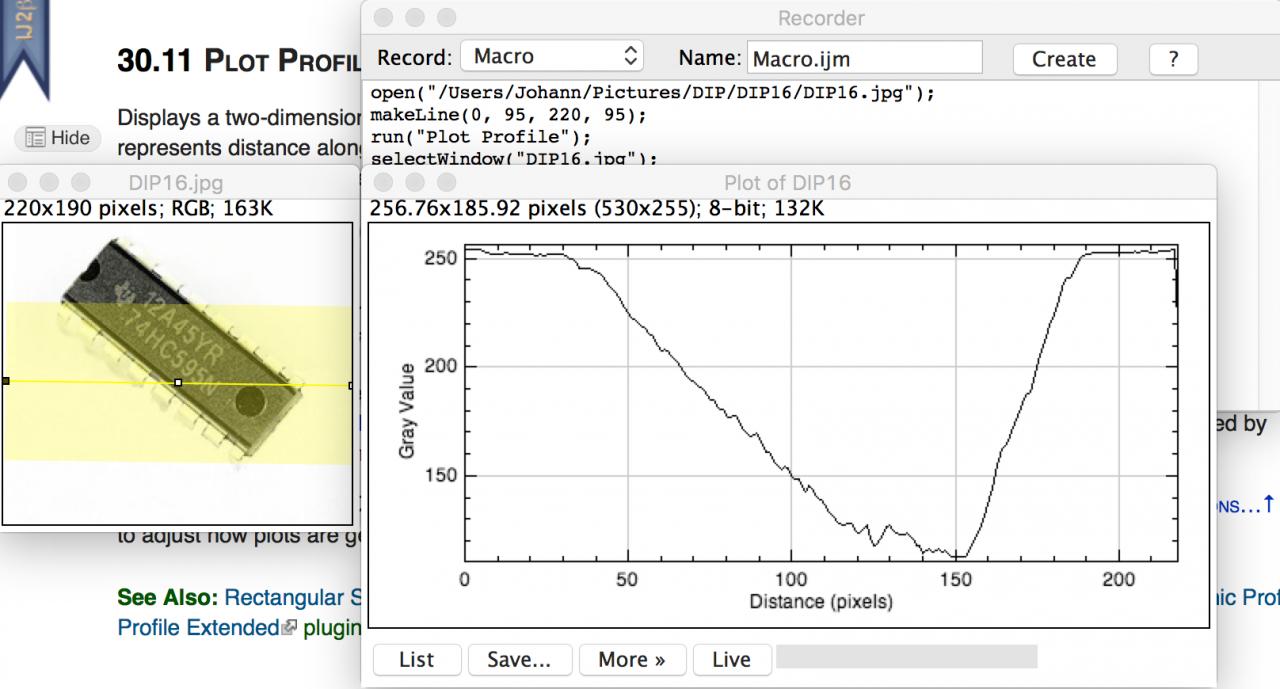Click the macro line run("Plot Profile");
This screenshot has height=689, width=1280.
(x=481, y=136)
